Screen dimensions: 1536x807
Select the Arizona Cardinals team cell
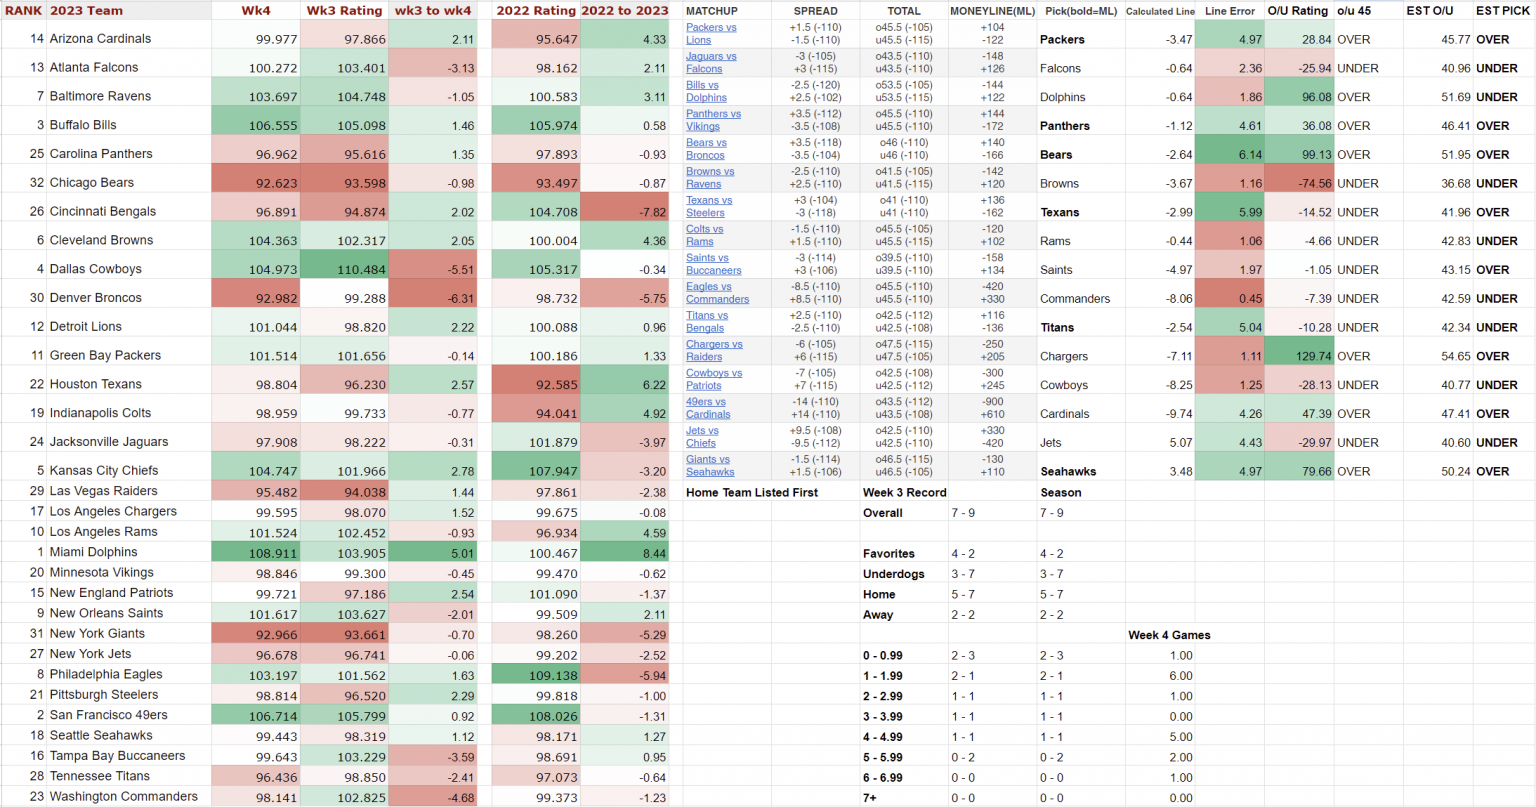click(x=128, y=38)
